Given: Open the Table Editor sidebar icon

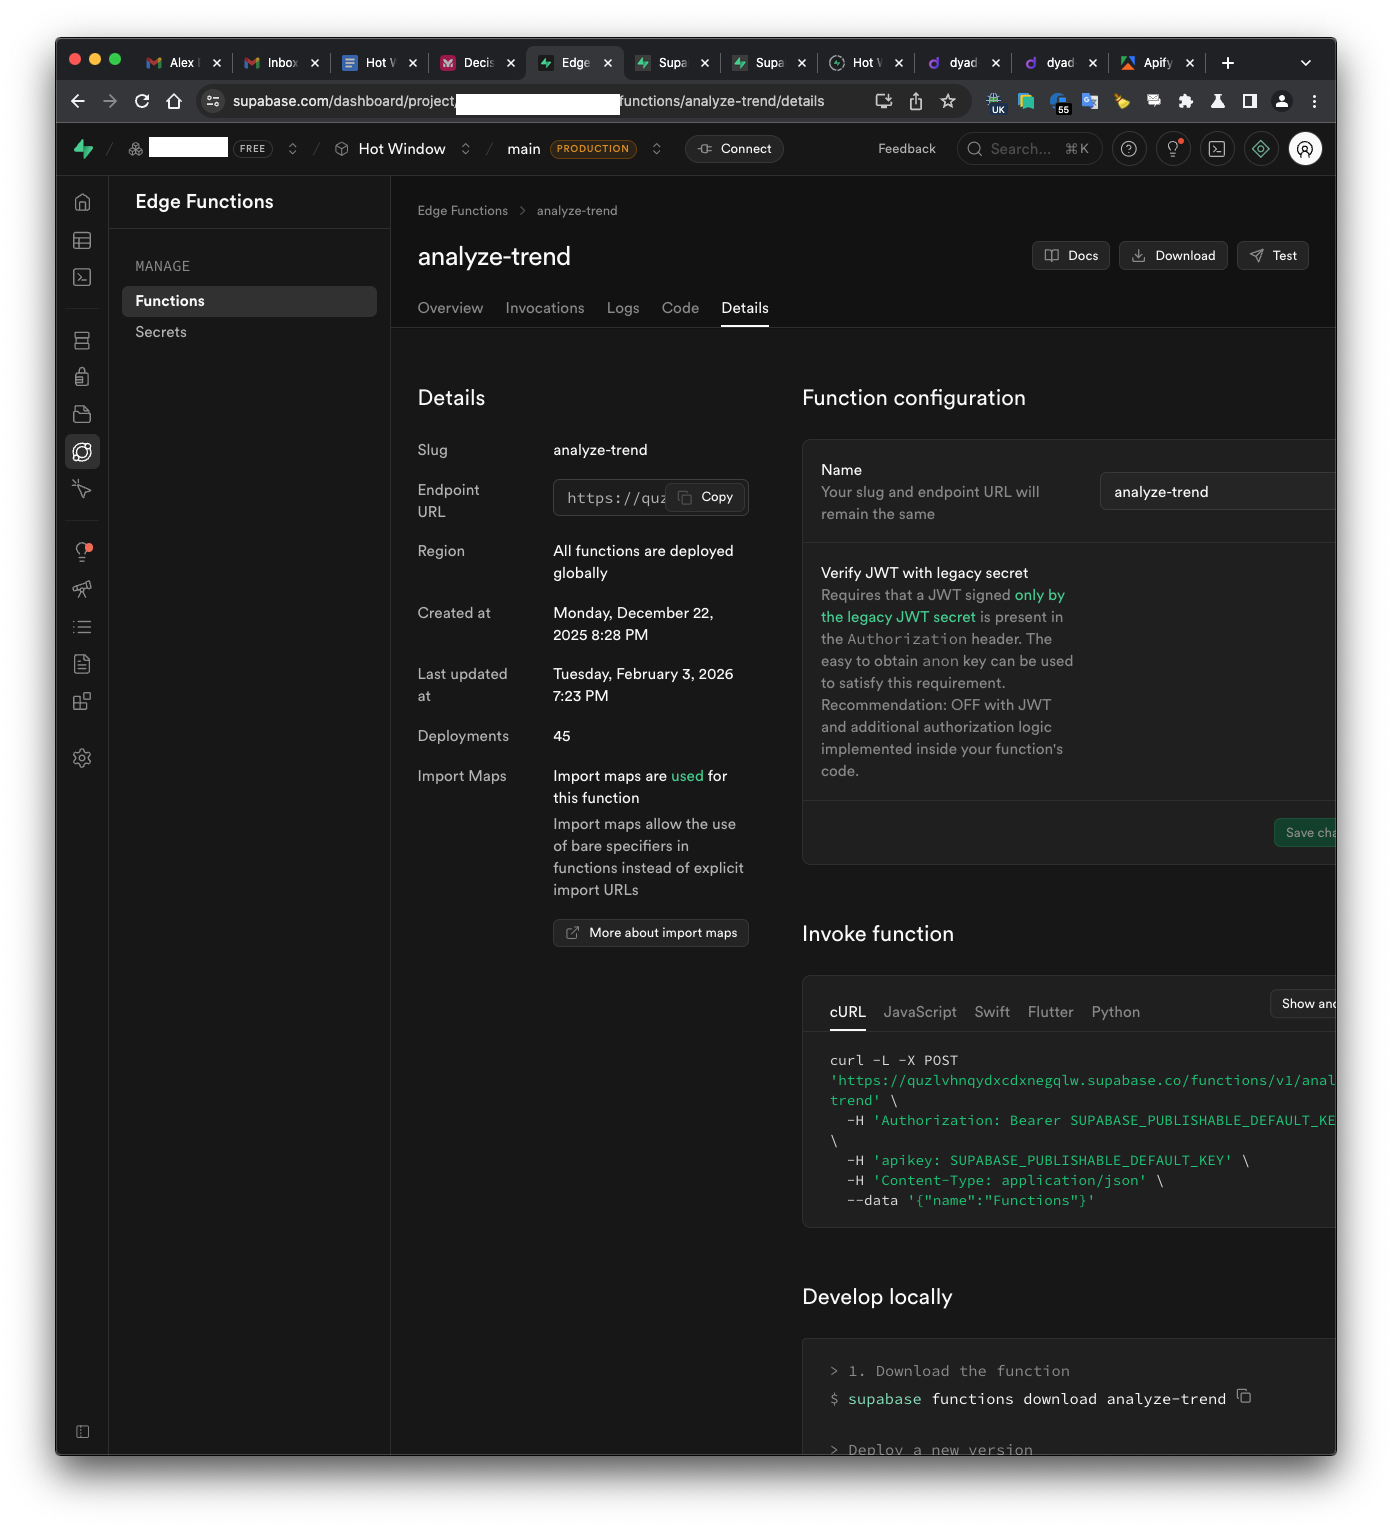Looking at the screenshot, I should (x=82, y=240).
